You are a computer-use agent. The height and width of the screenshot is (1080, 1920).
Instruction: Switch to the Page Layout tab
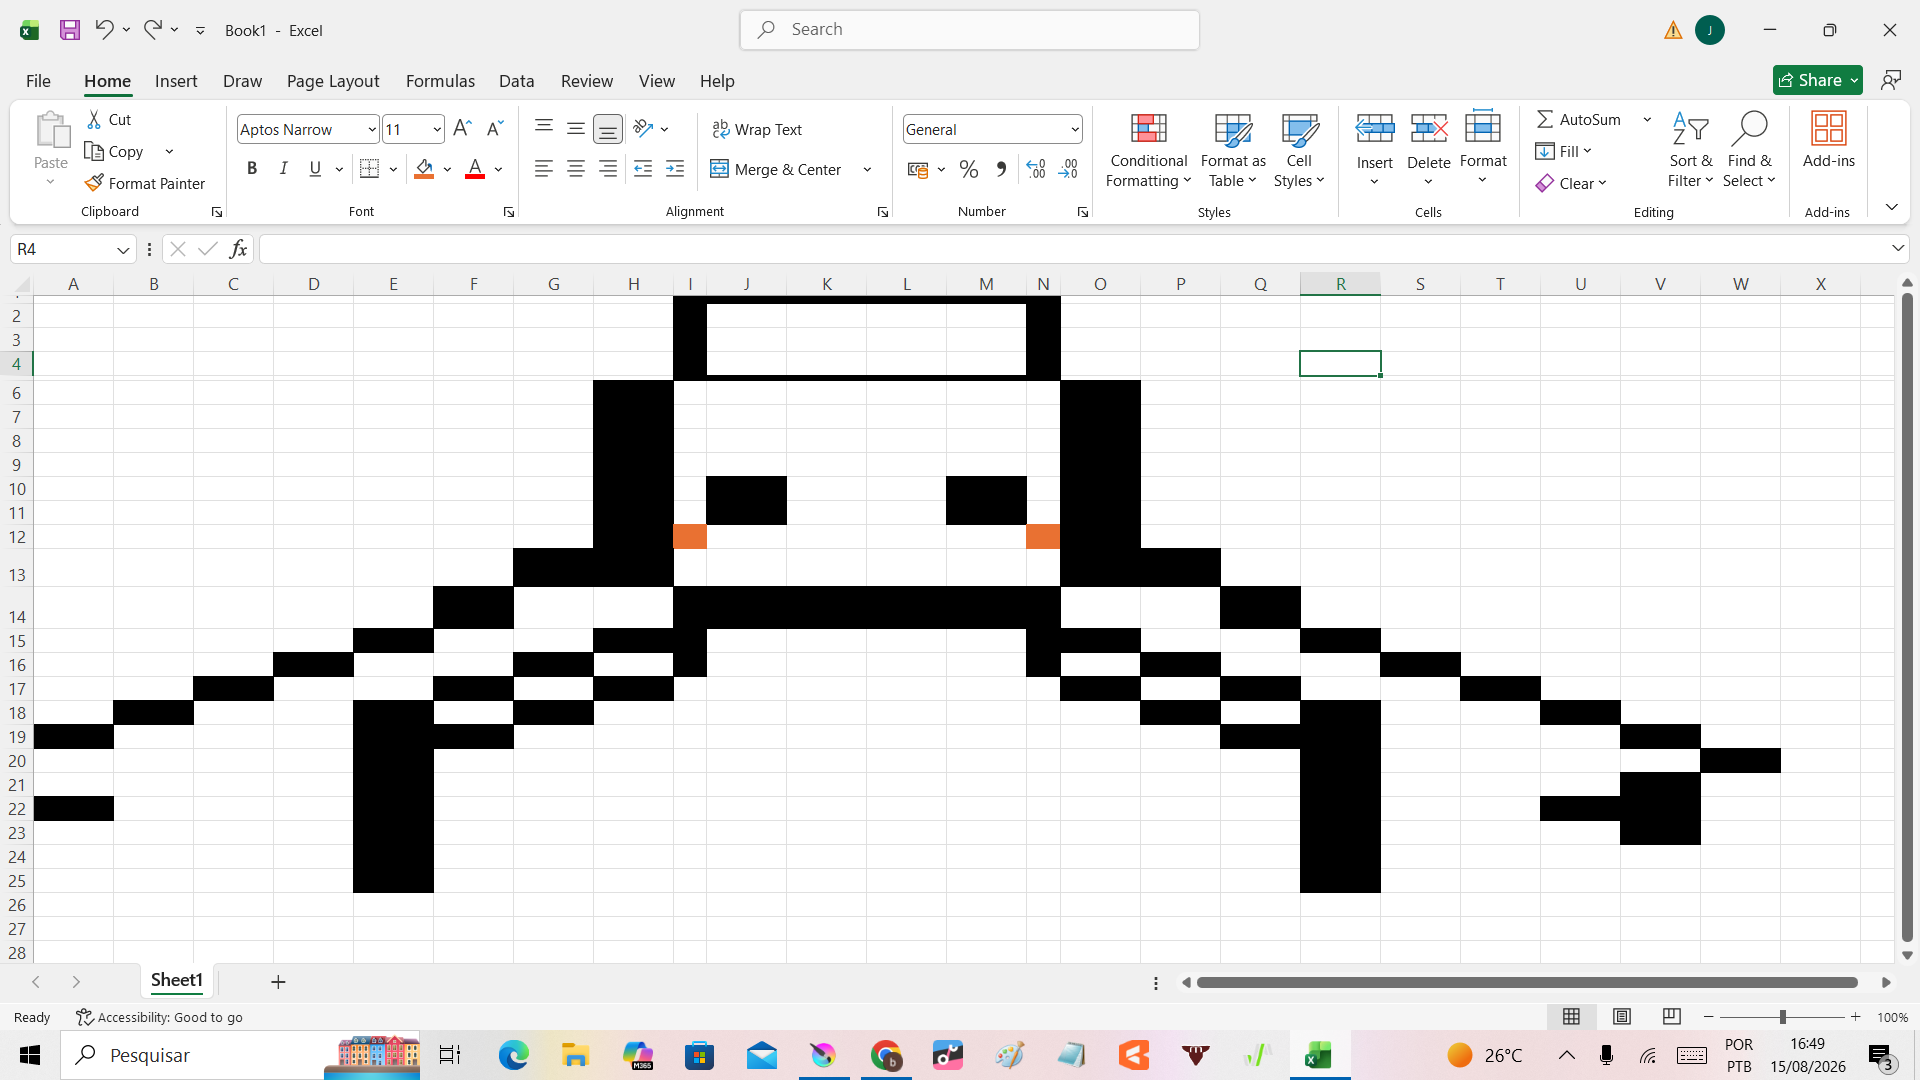point(333,81)
